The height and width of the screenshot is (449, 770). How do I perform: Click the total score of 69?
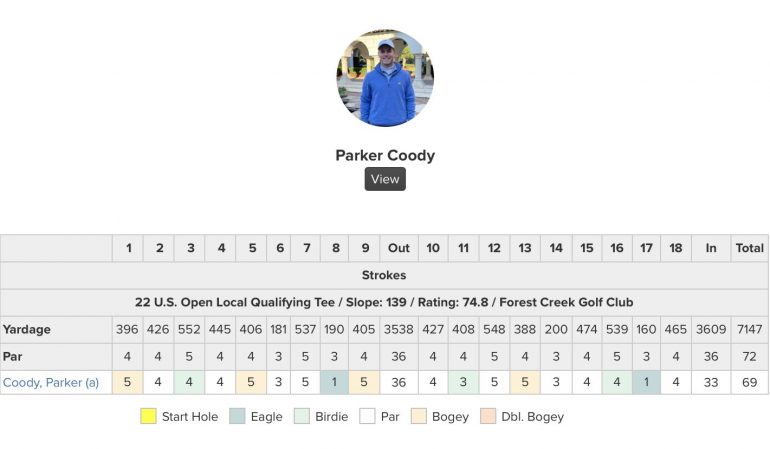749,382
